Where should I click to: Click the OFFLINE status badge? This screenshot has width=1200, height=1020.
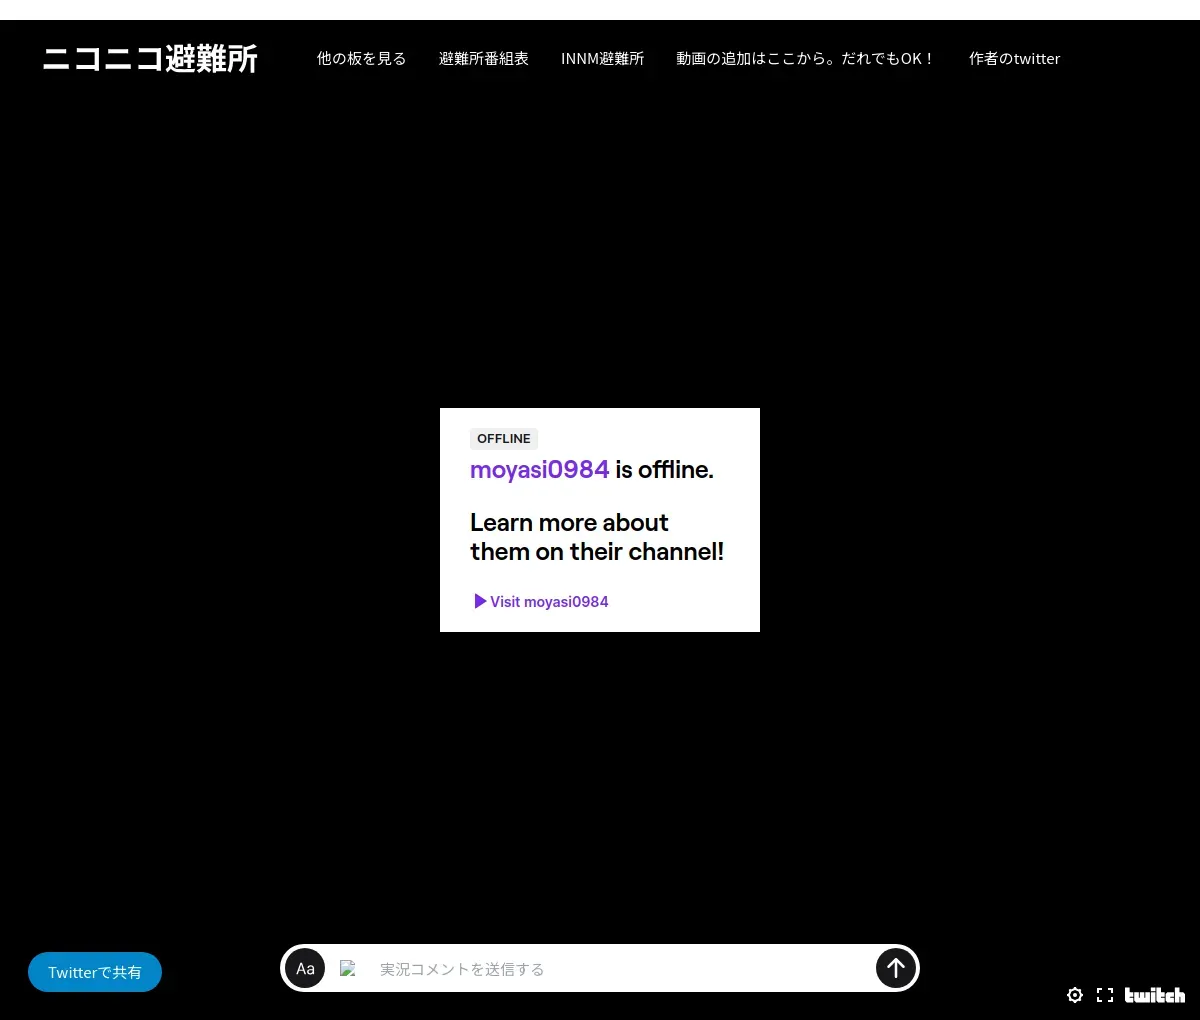504,439
